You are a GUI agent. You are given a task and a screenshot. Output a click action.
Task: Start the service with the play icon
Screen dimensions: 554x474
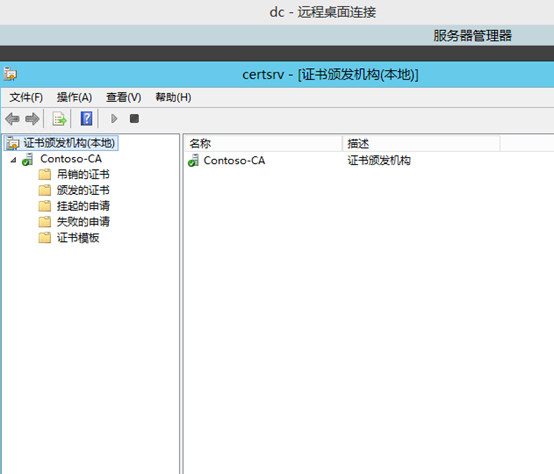[114, 119]
